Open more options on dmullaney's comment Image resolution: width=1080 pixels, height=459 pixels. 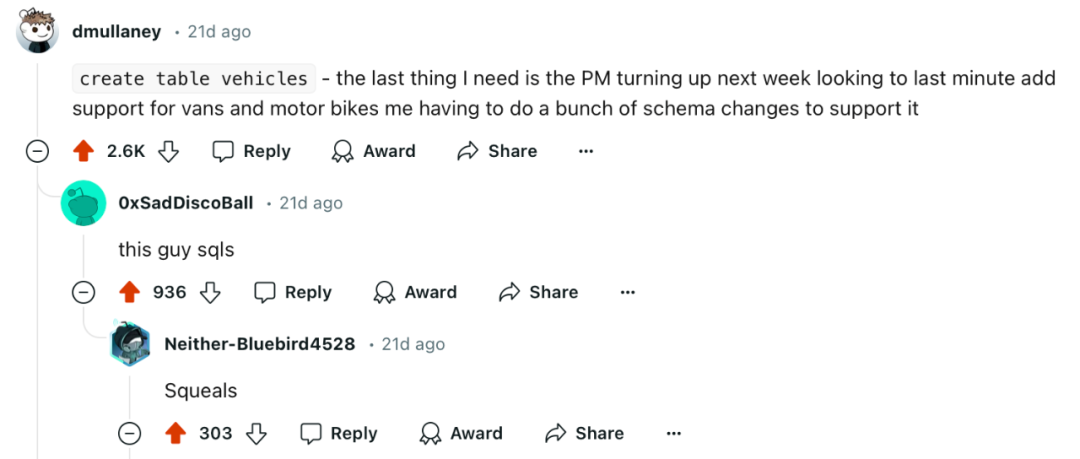586,151
